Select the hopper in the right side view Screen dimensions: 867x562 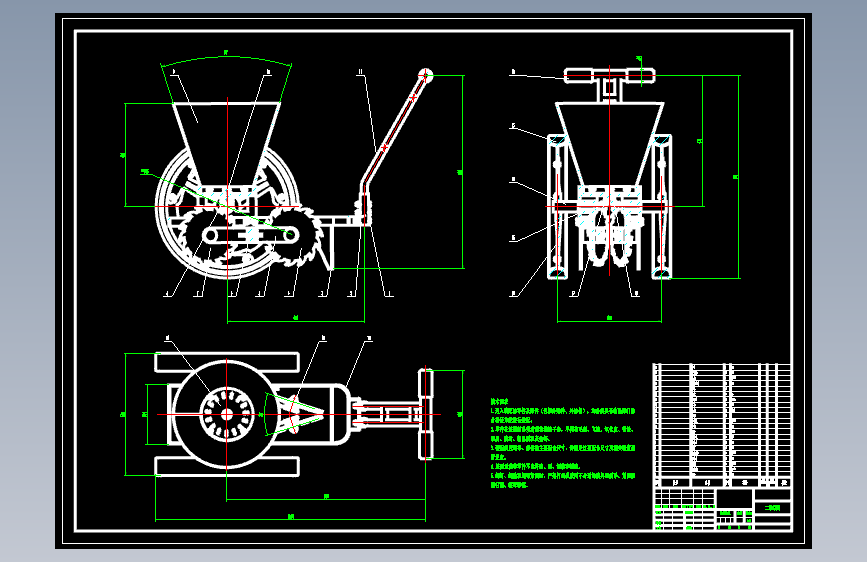point(609,144)
